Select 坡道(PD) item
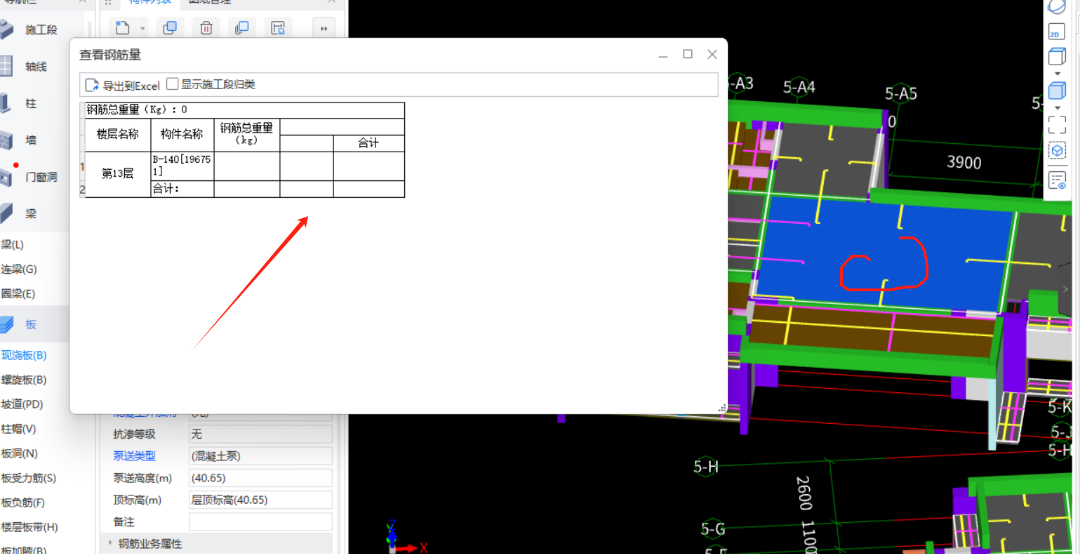 [x=22, y=404]
